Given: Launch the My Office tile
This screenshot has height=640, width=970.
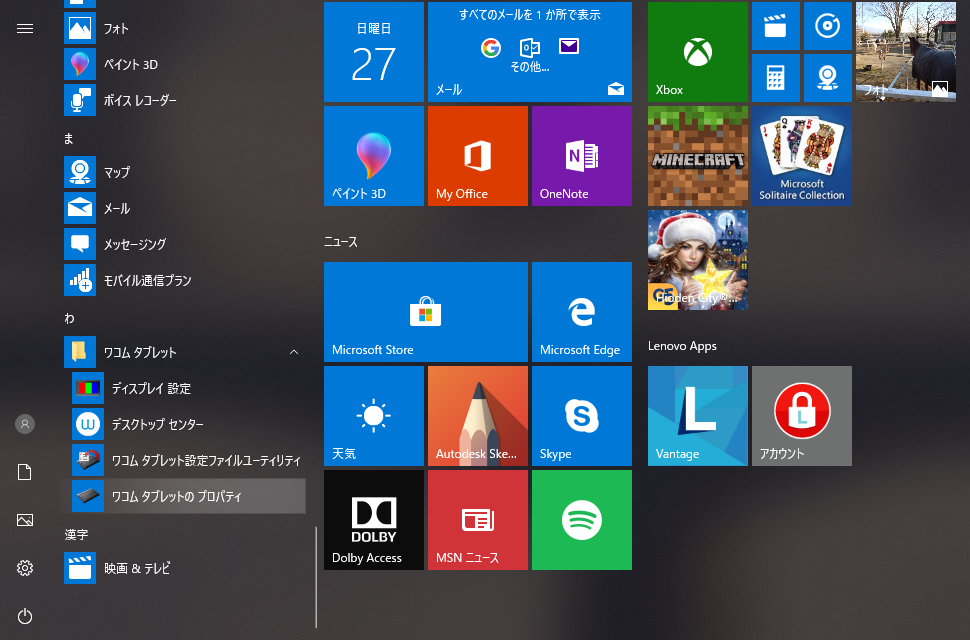Looking at the screenshot, I should [x=478, y=156].
